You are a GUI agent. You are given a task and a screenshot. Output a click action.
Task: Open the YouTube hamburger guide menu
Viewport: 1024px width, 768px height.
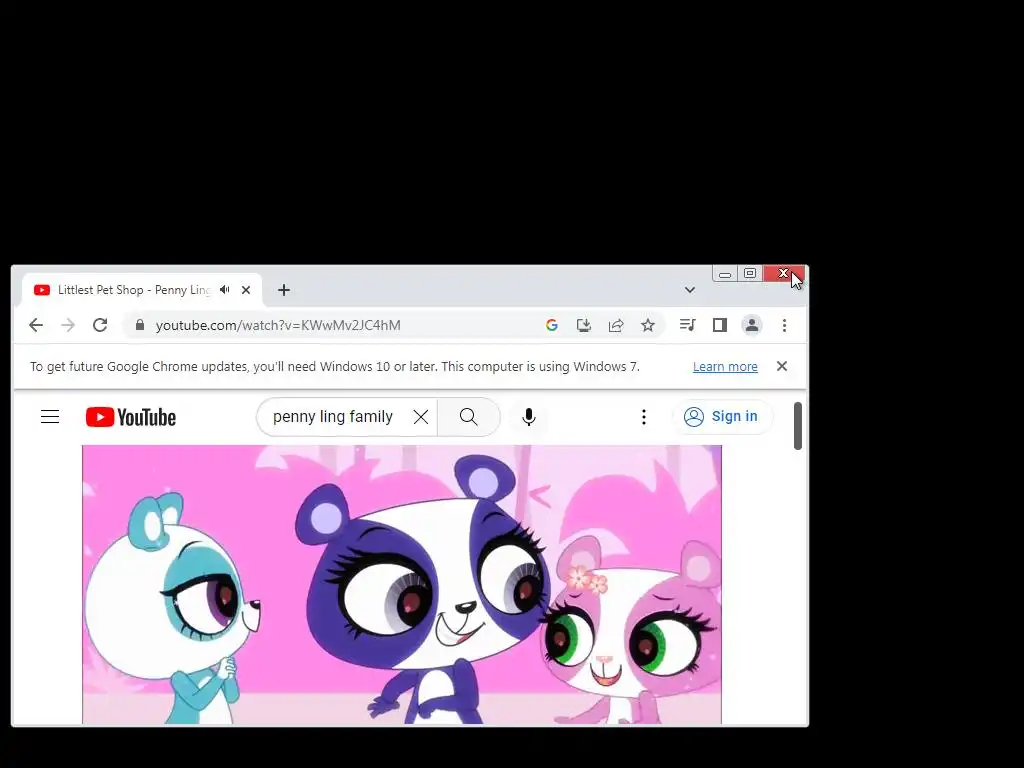50,417
